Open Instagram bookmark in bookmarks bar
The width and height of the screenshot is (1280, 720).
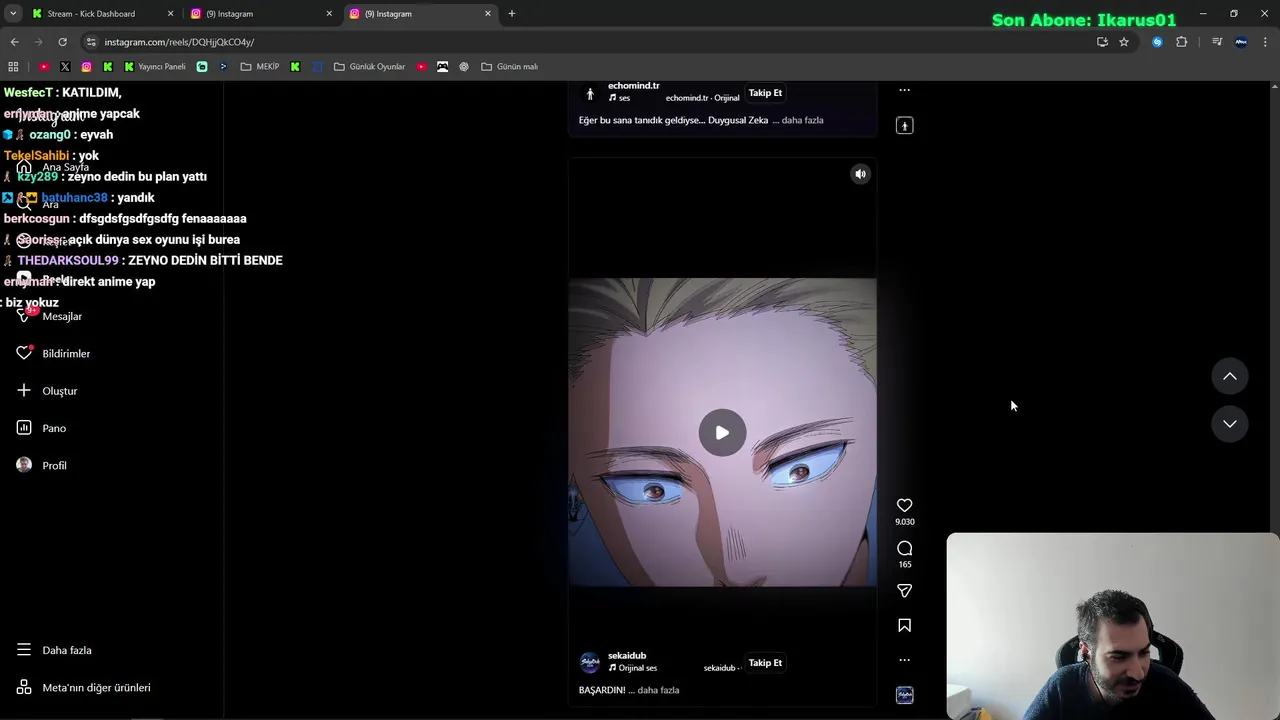(86, 67)
